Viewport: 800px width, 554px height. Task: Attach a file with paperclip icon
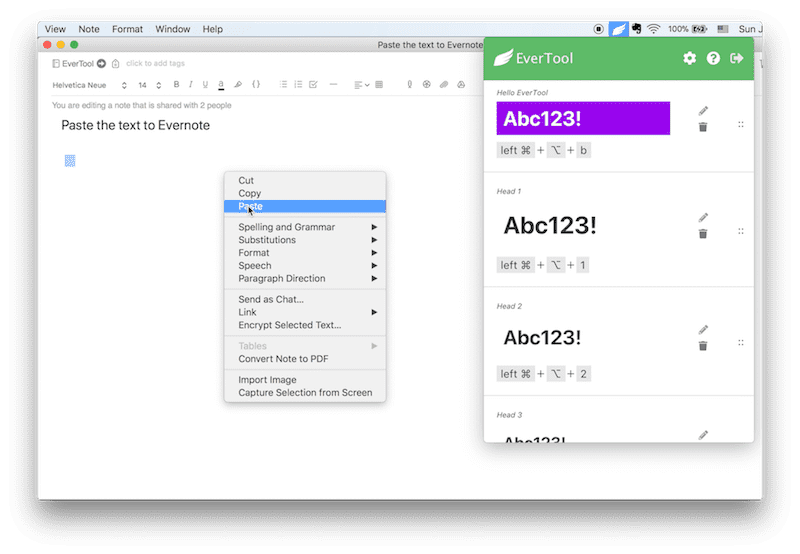coord(444,85)
